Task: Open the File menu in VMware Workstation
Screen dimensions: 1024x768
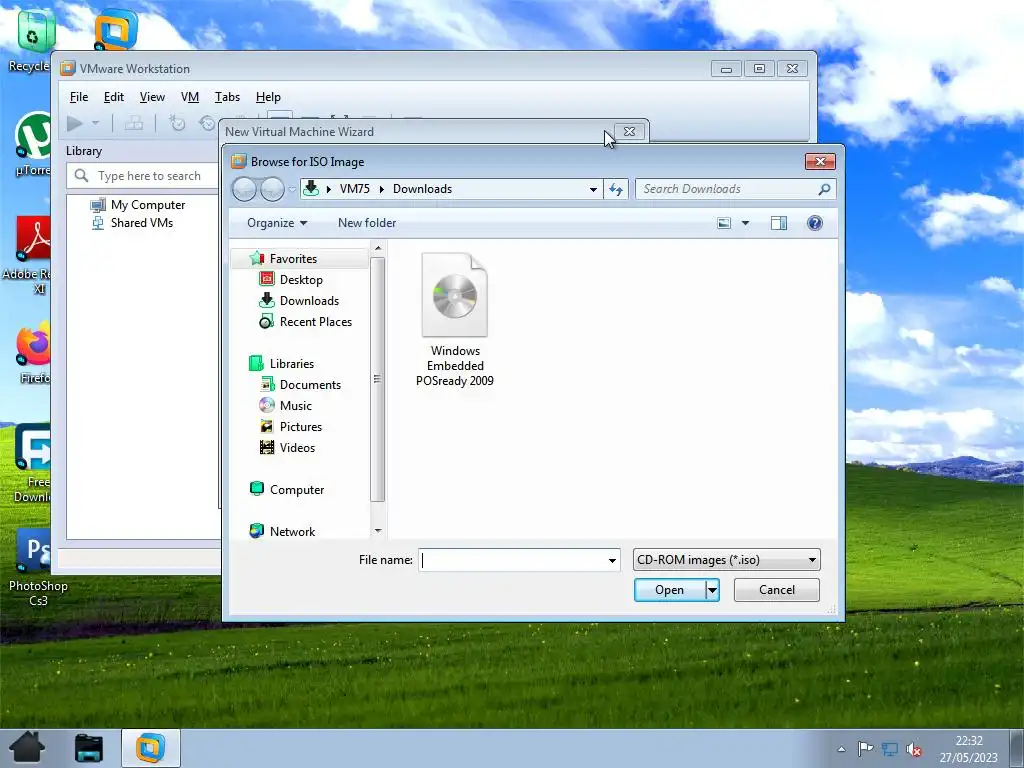Action: coord(79,97)
